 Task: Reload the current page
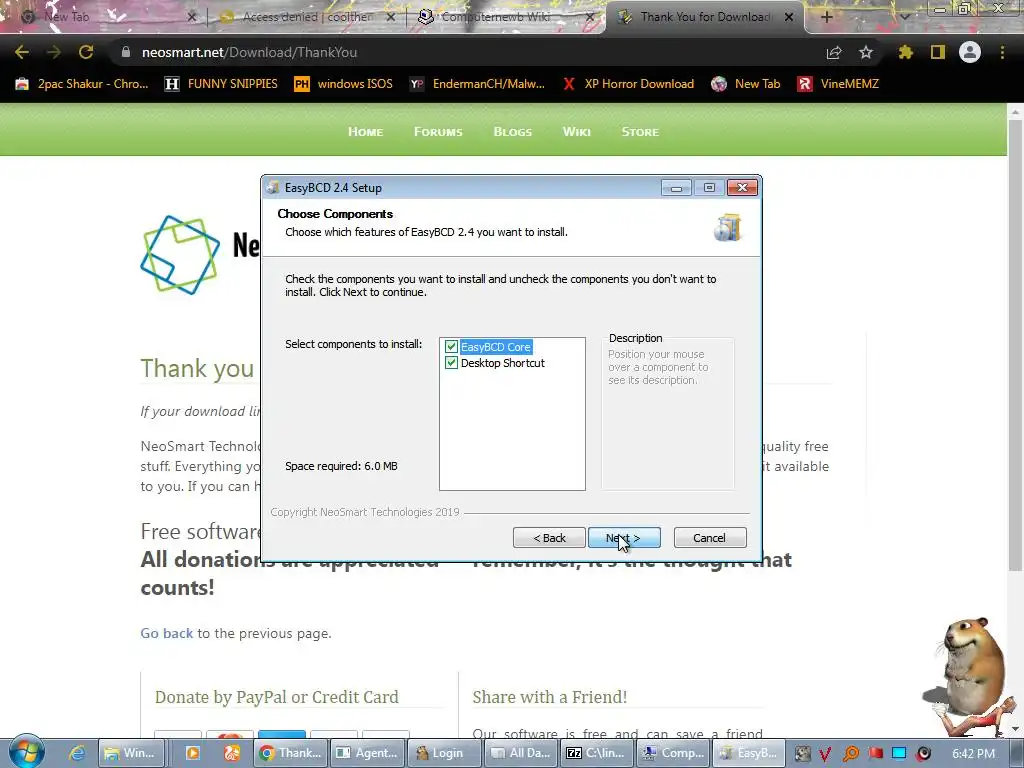86,52
